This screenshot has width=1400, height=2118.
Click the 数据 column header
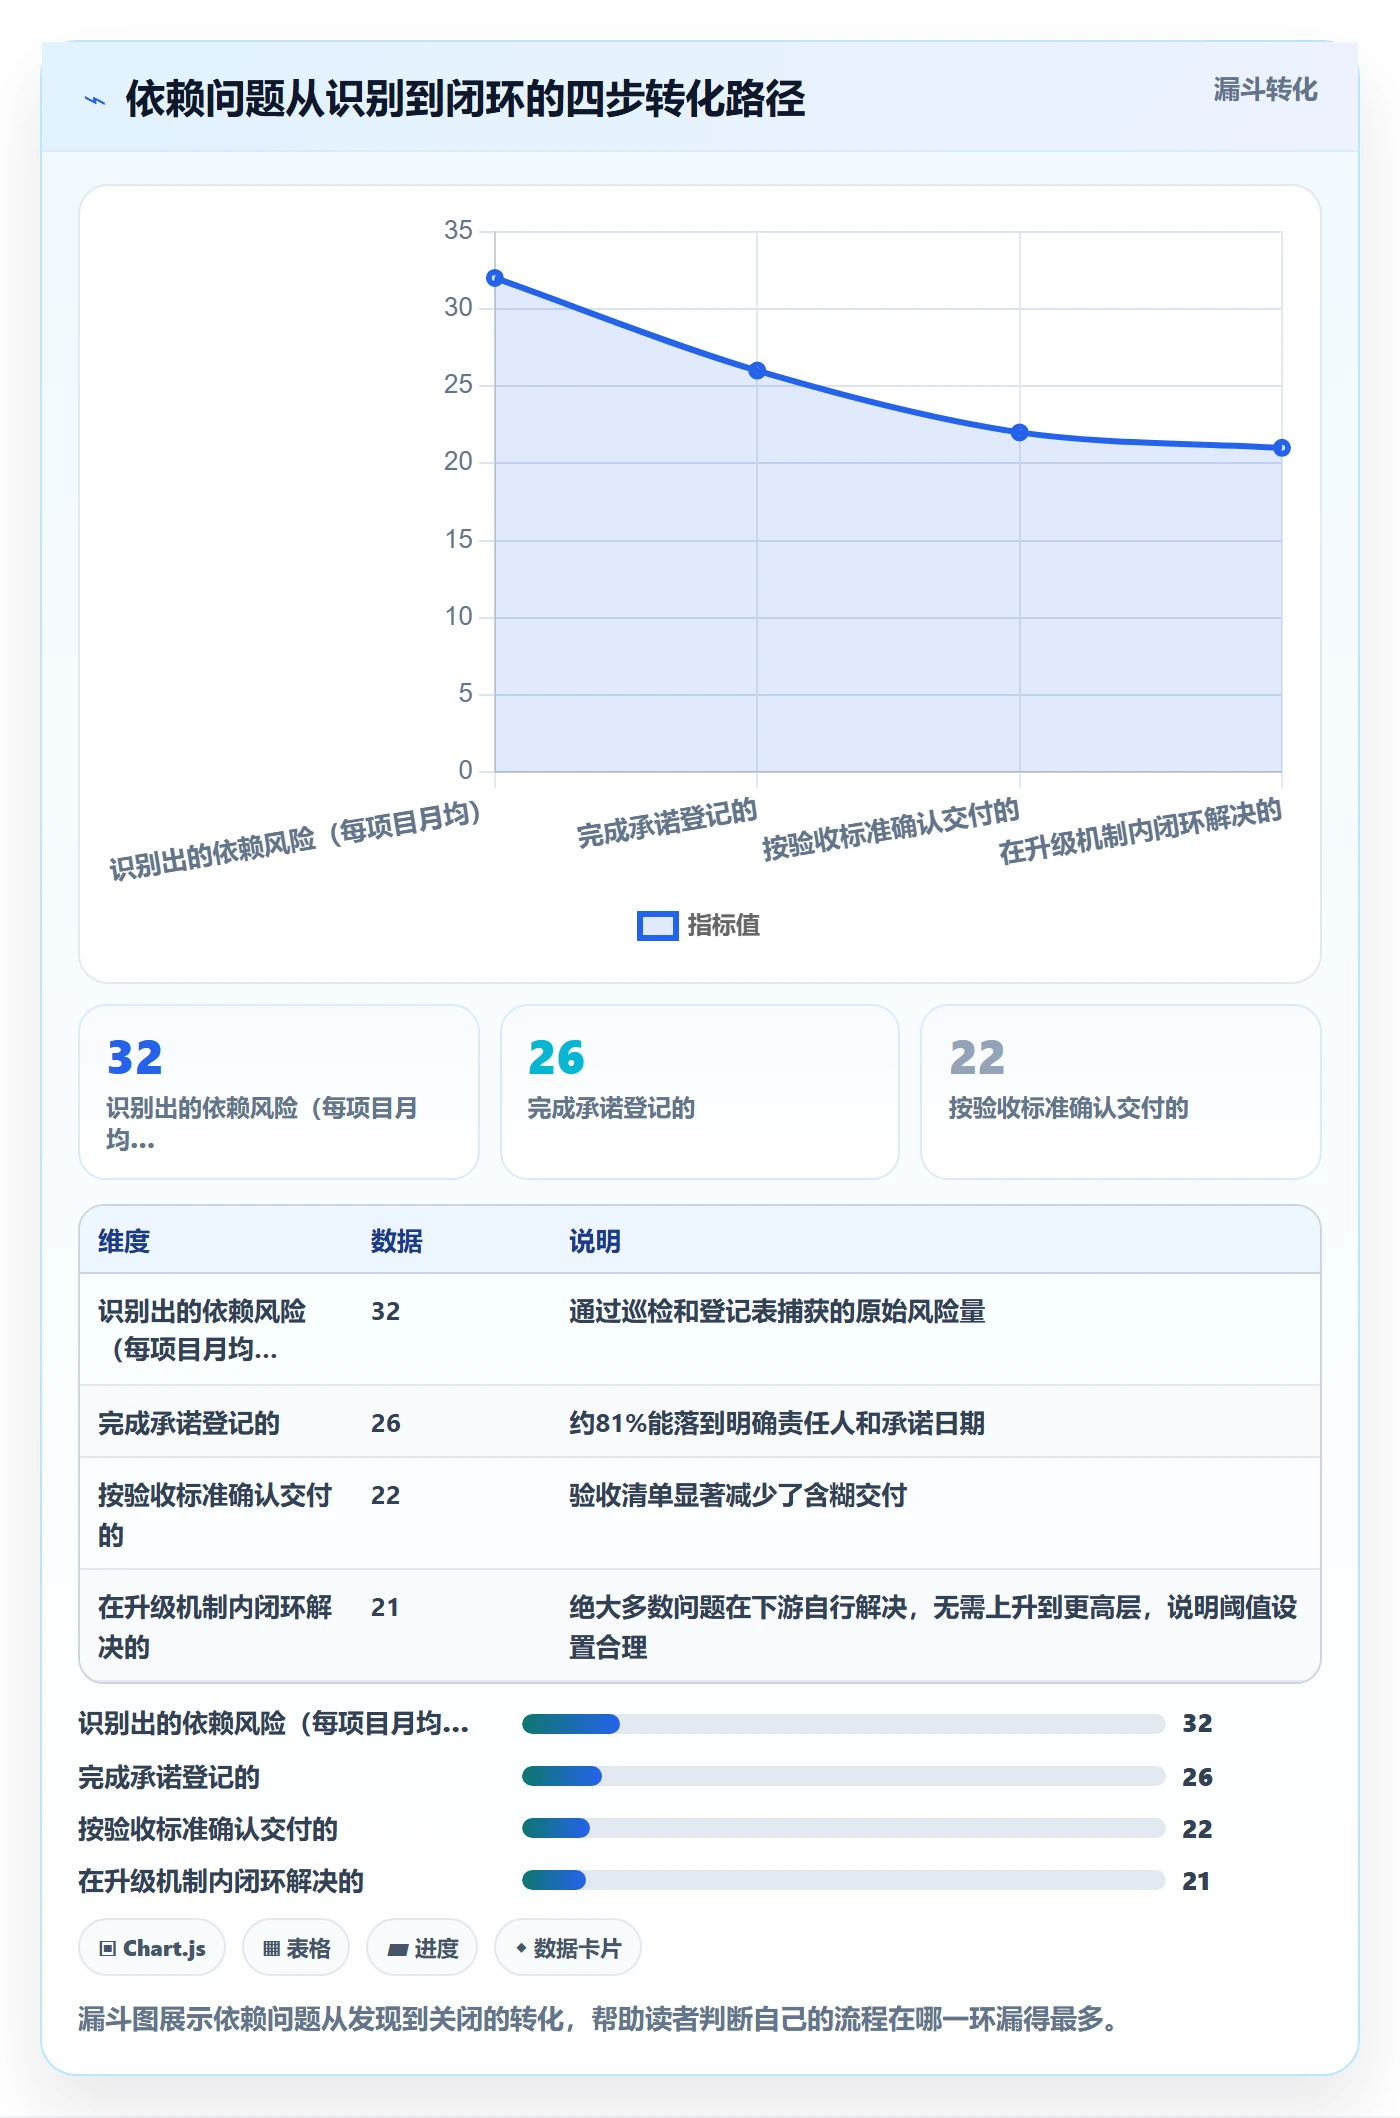coord(397,1241)
